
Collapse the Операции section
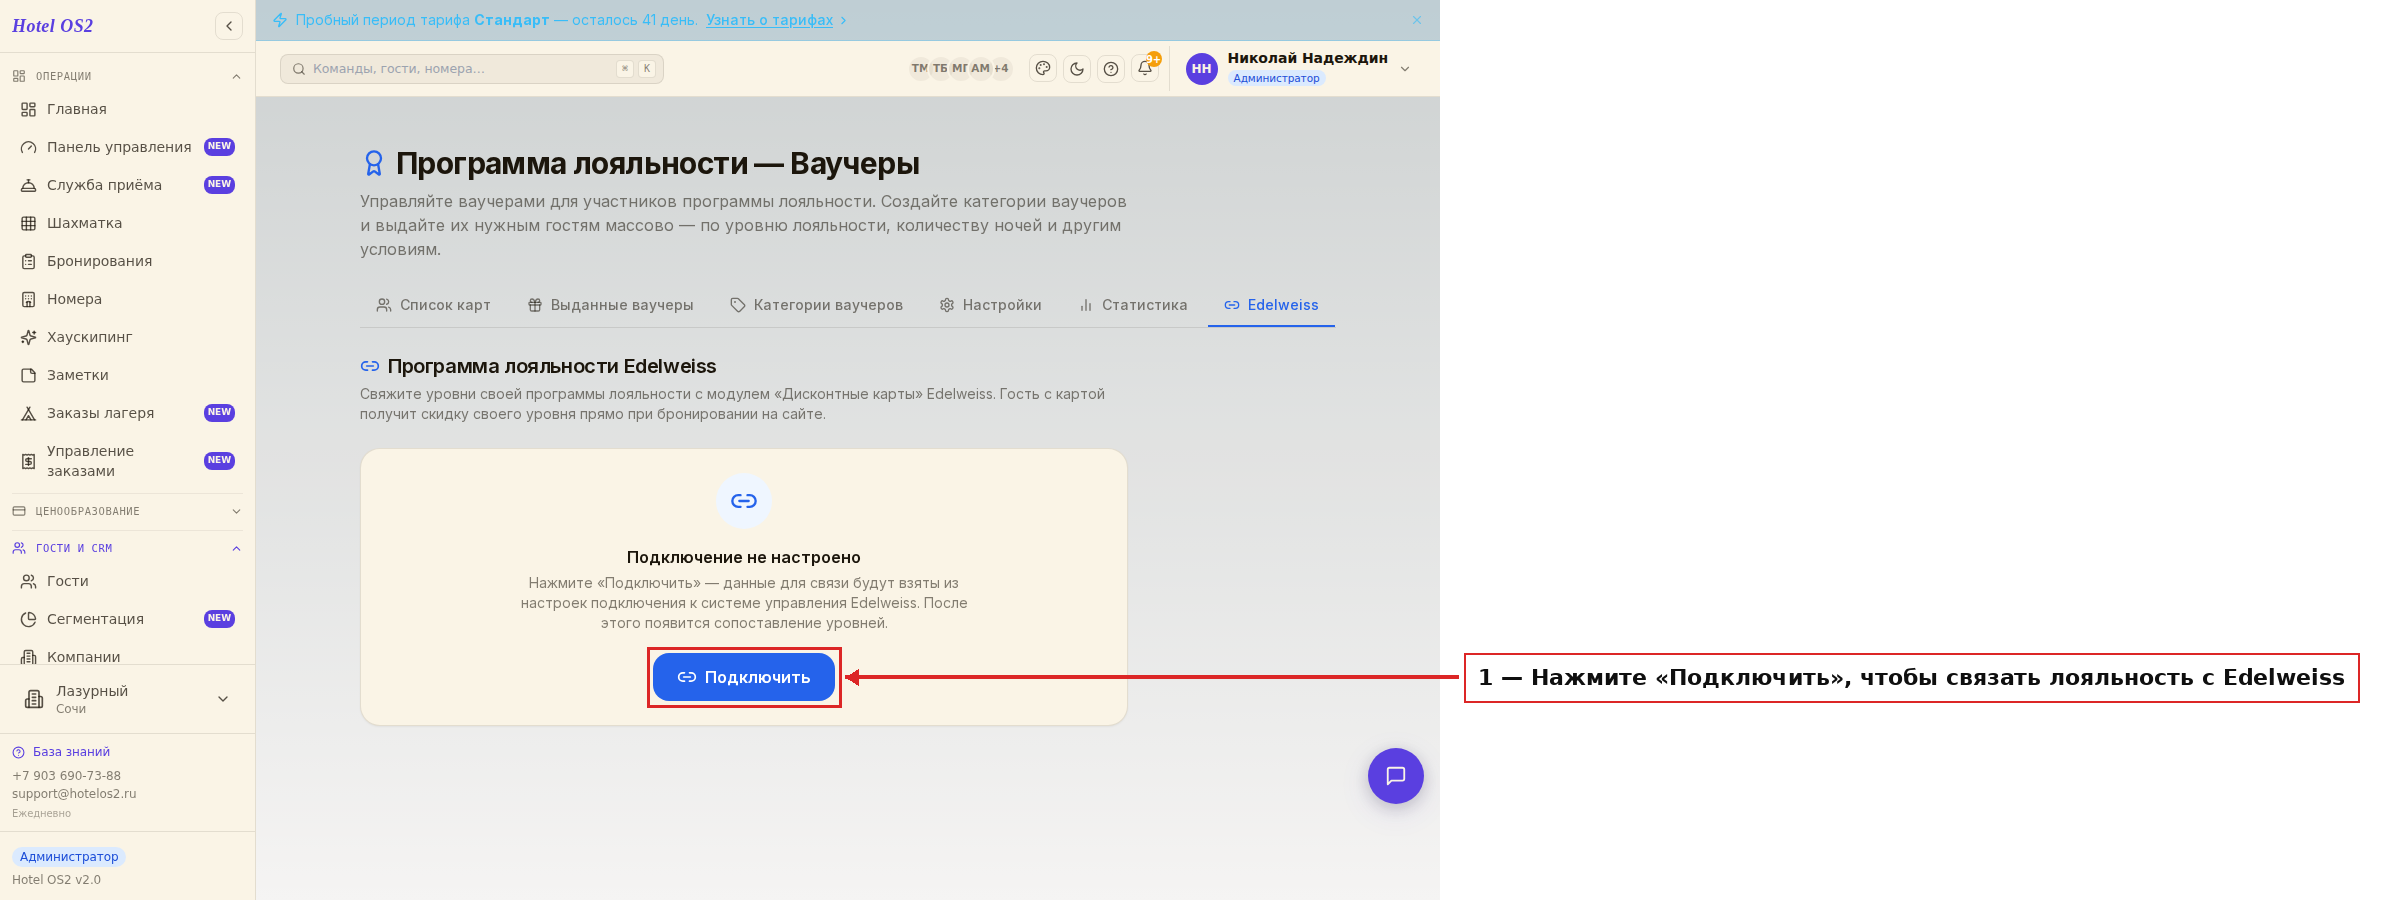127,76
